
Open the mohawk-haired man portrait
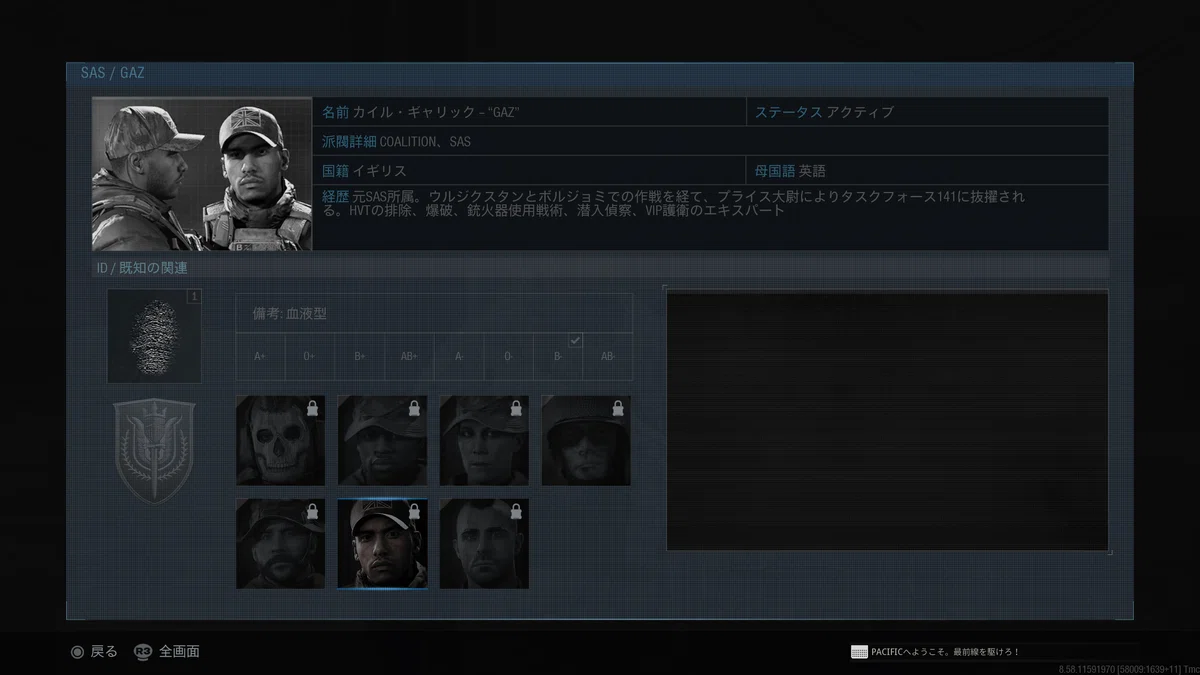pos(484,544)
